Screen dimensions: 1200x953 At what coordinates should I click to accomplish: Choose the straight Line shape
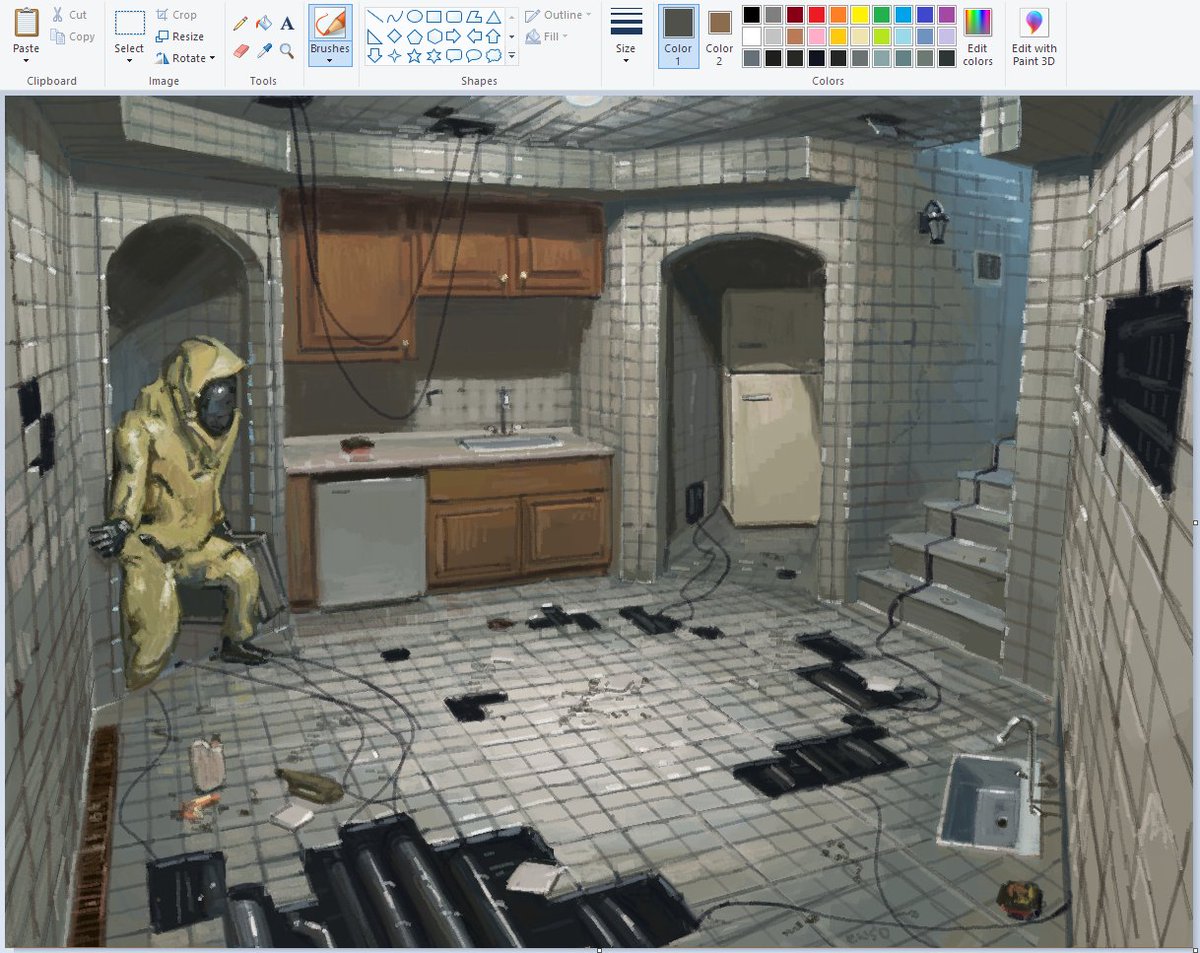click(375, 16)
